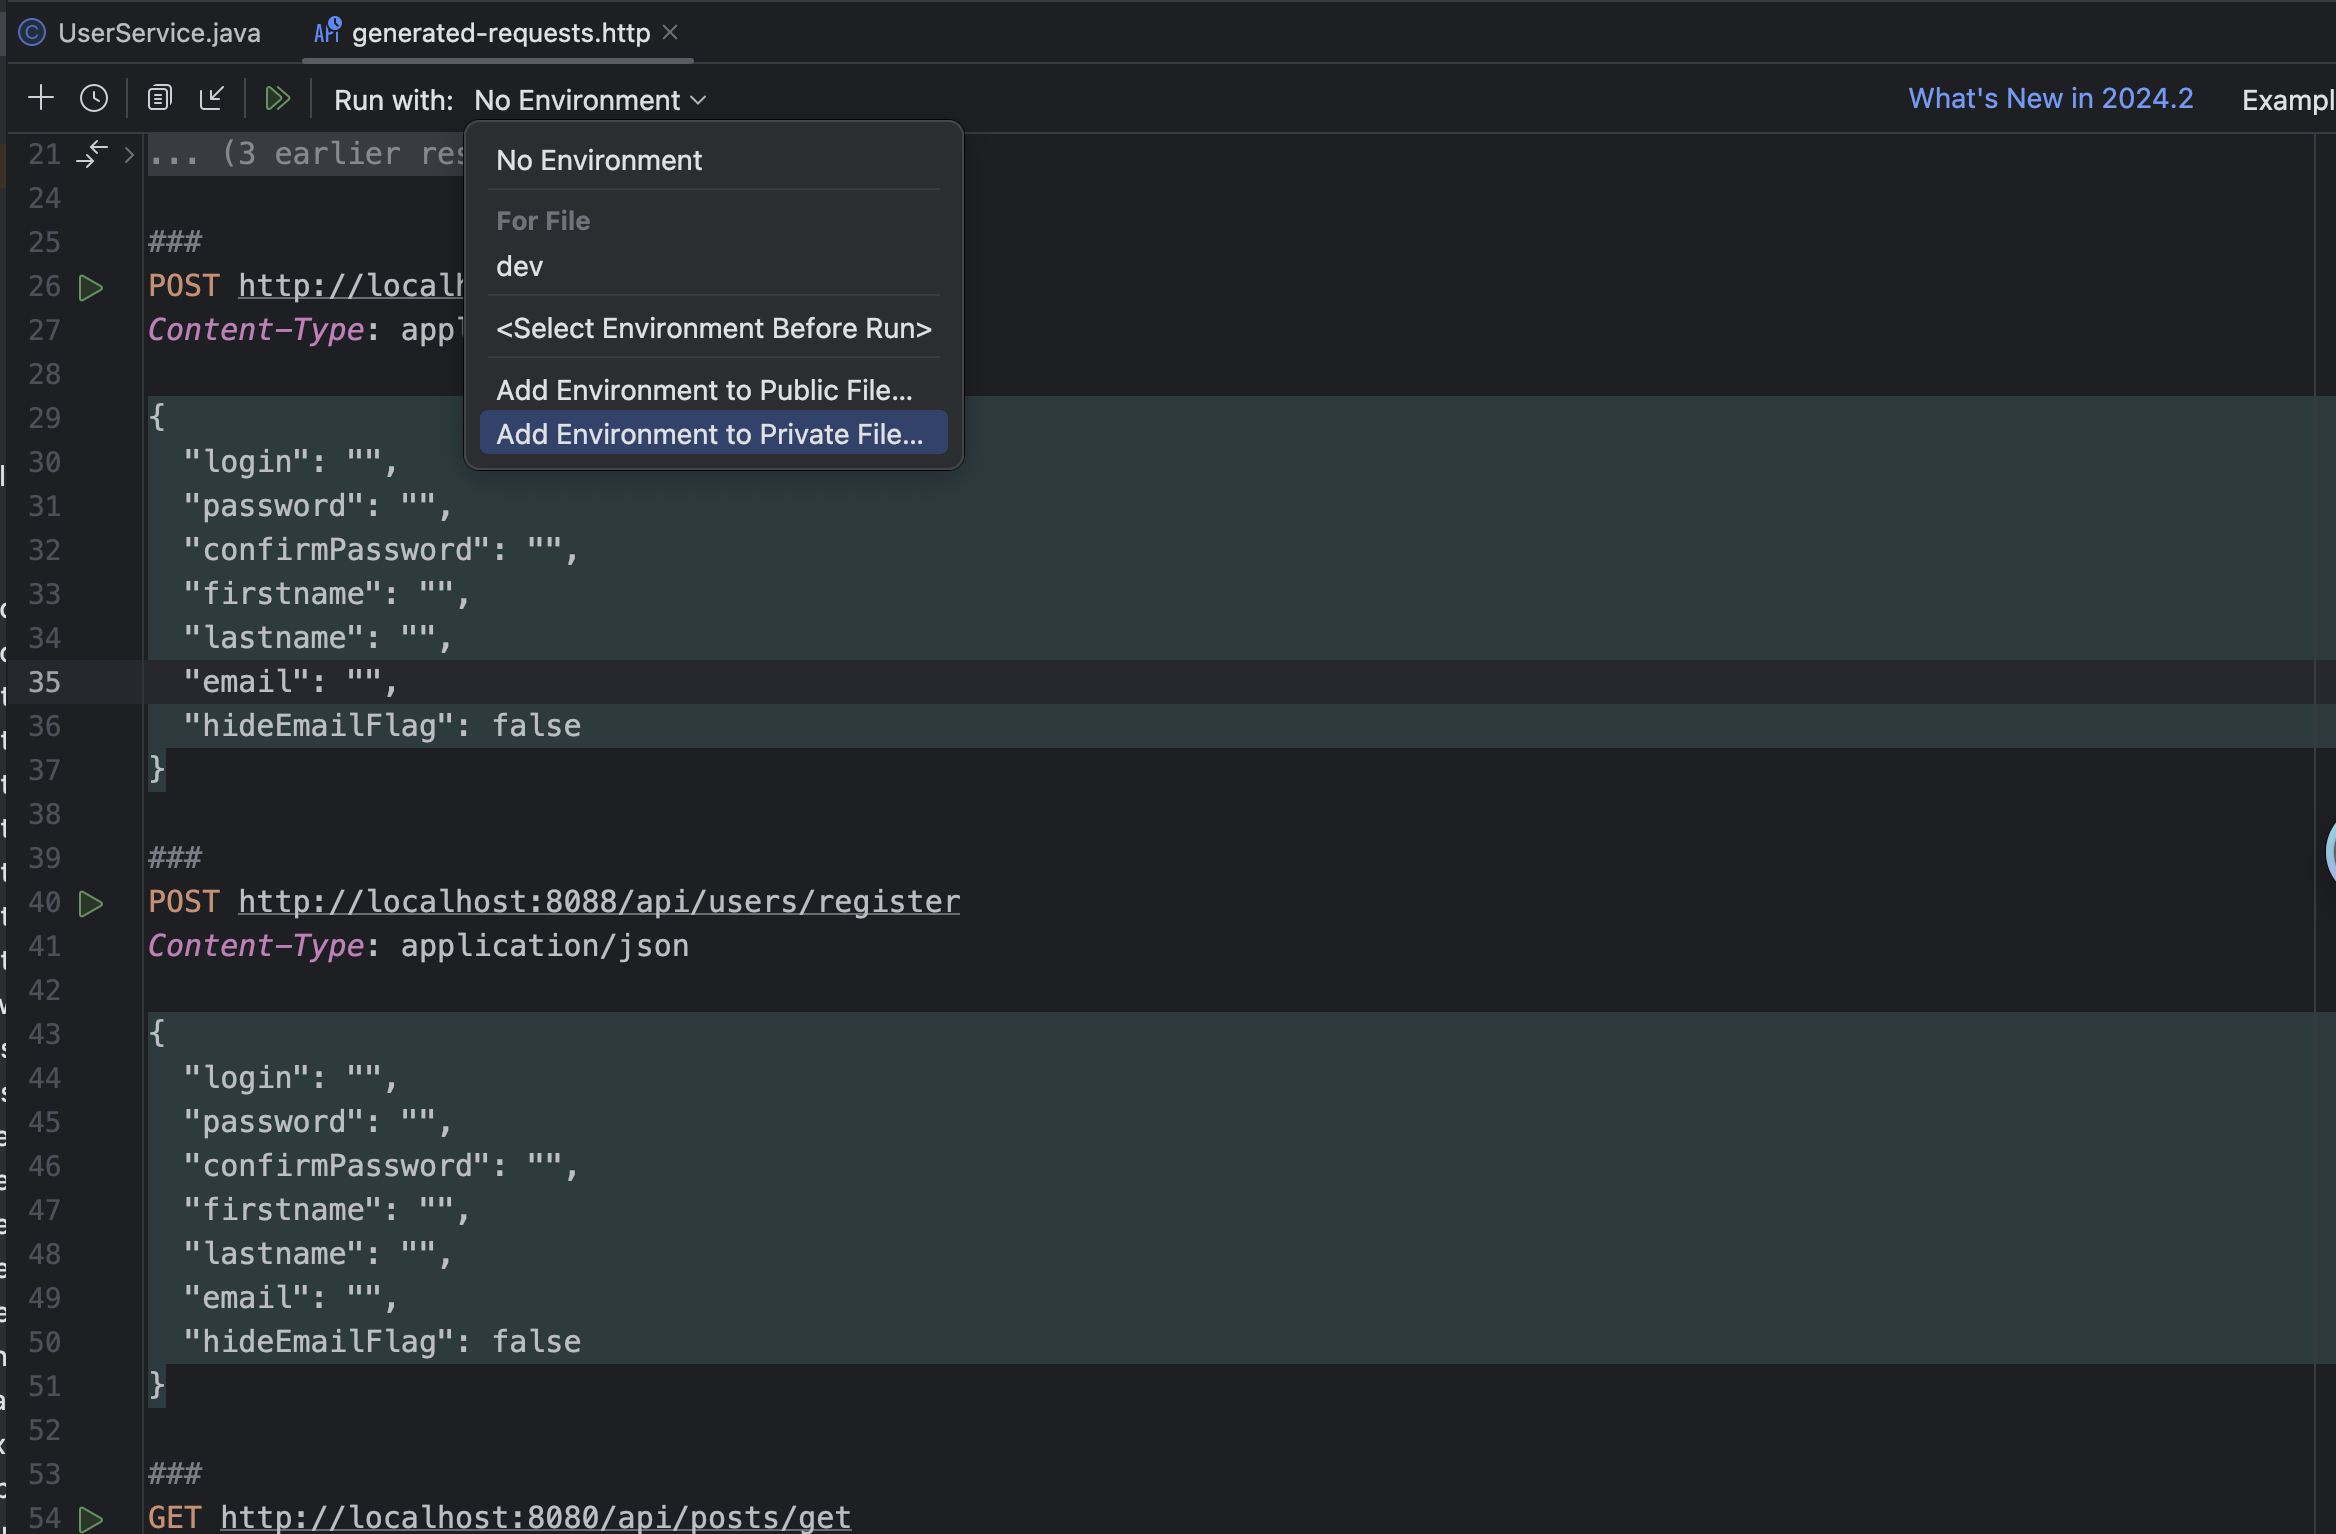Select the dev environment for file
The width and height of the screenshot is (2336, 1534).
519,266
